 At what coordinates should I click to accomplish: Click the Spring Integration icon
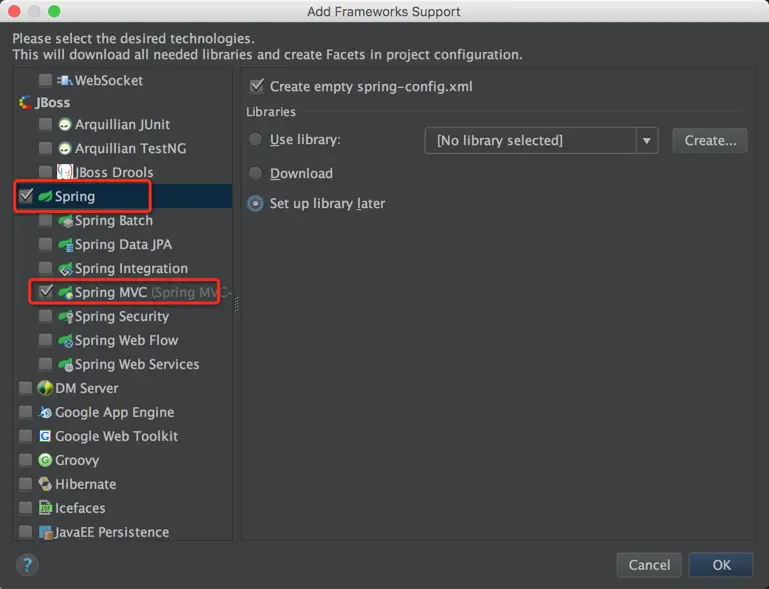click(65, 268)
